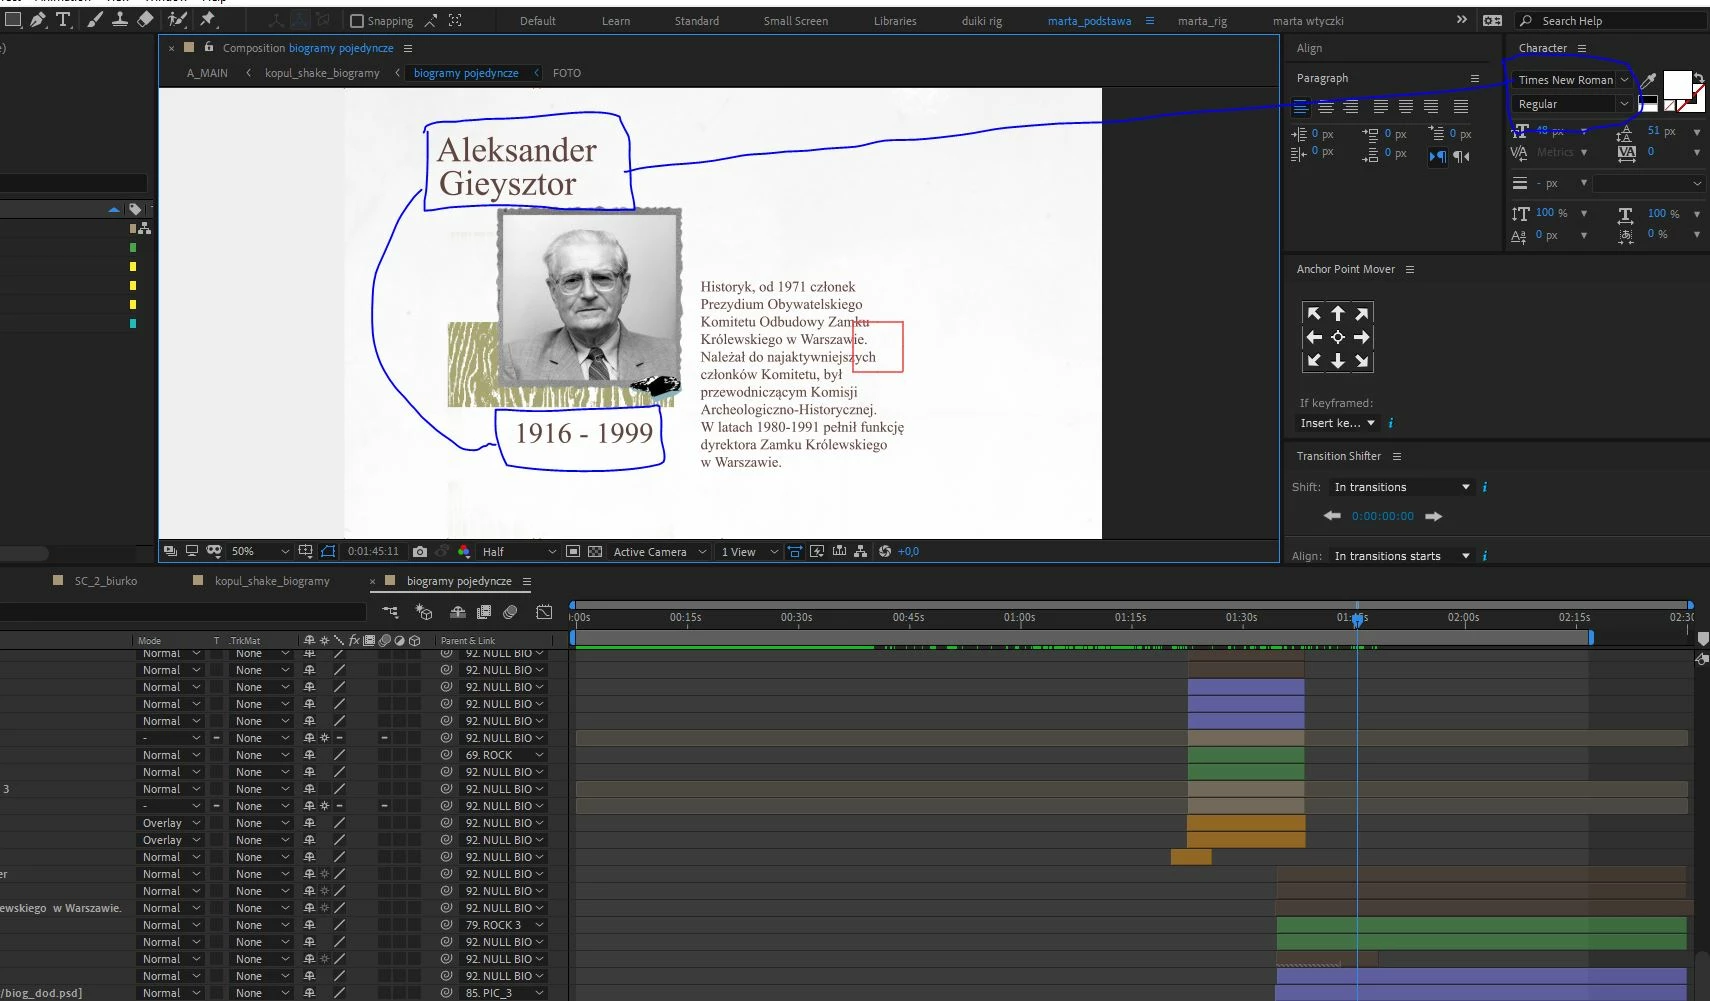
Task: Choose the Eraser tool
Action: coord(145,19)
